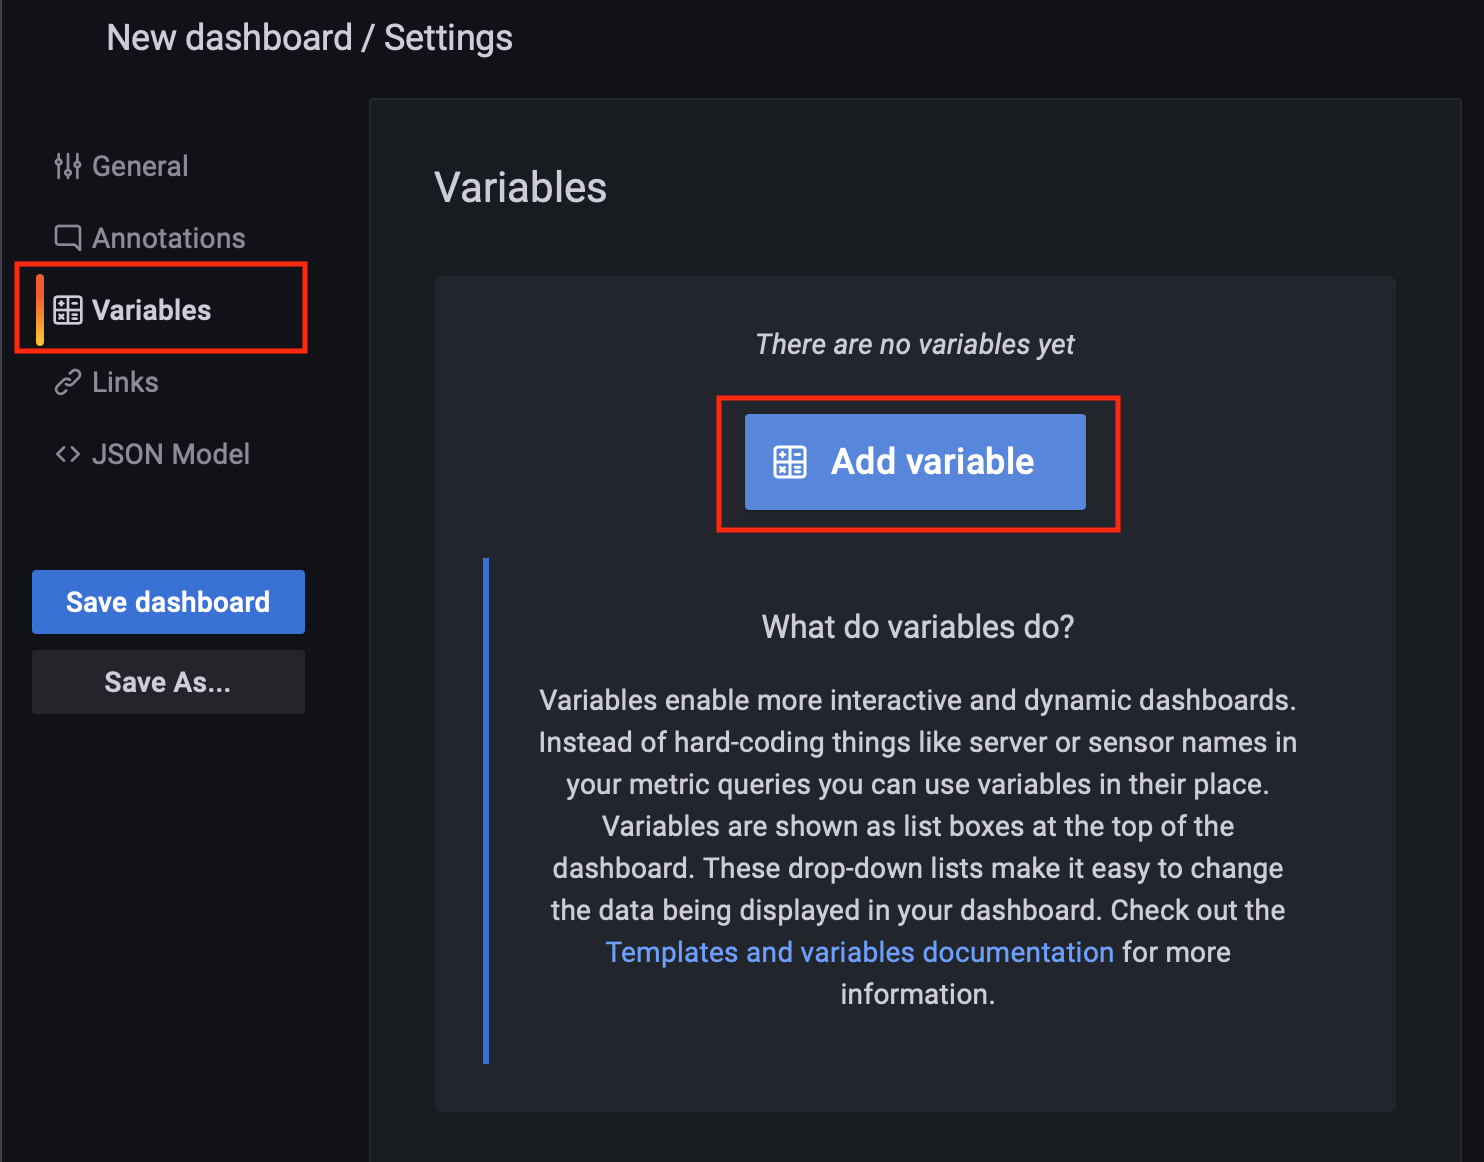Viewport: 1484px width, 1162px height.
Task: Open the General settings section
Action: click(121, 166)
